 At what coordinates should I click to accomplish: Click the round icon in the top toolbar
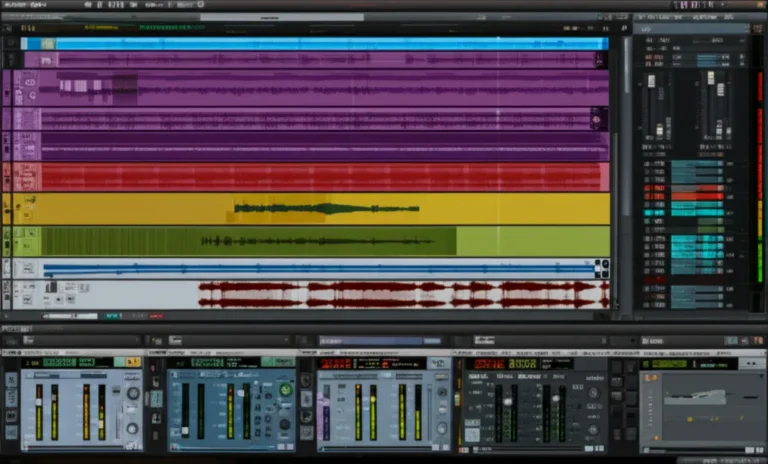[200, 4]
